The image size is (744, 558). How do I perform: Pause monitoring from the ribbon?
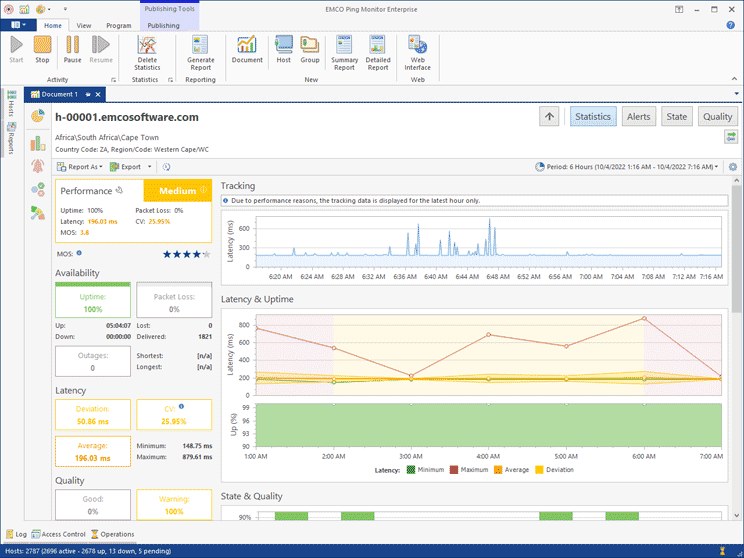coord(72,49)
